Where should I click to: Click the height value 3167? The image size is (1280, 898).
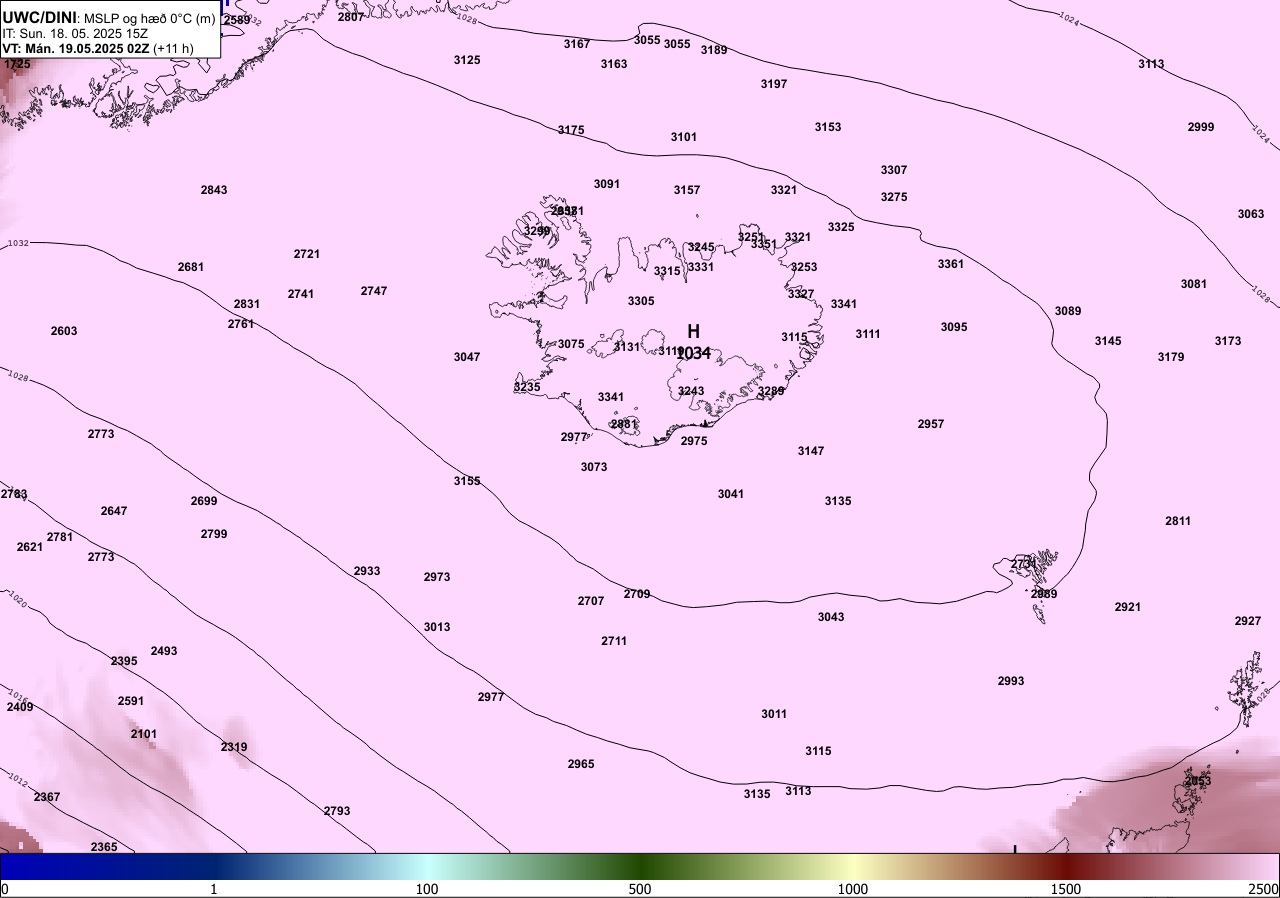tap(577, 44)
